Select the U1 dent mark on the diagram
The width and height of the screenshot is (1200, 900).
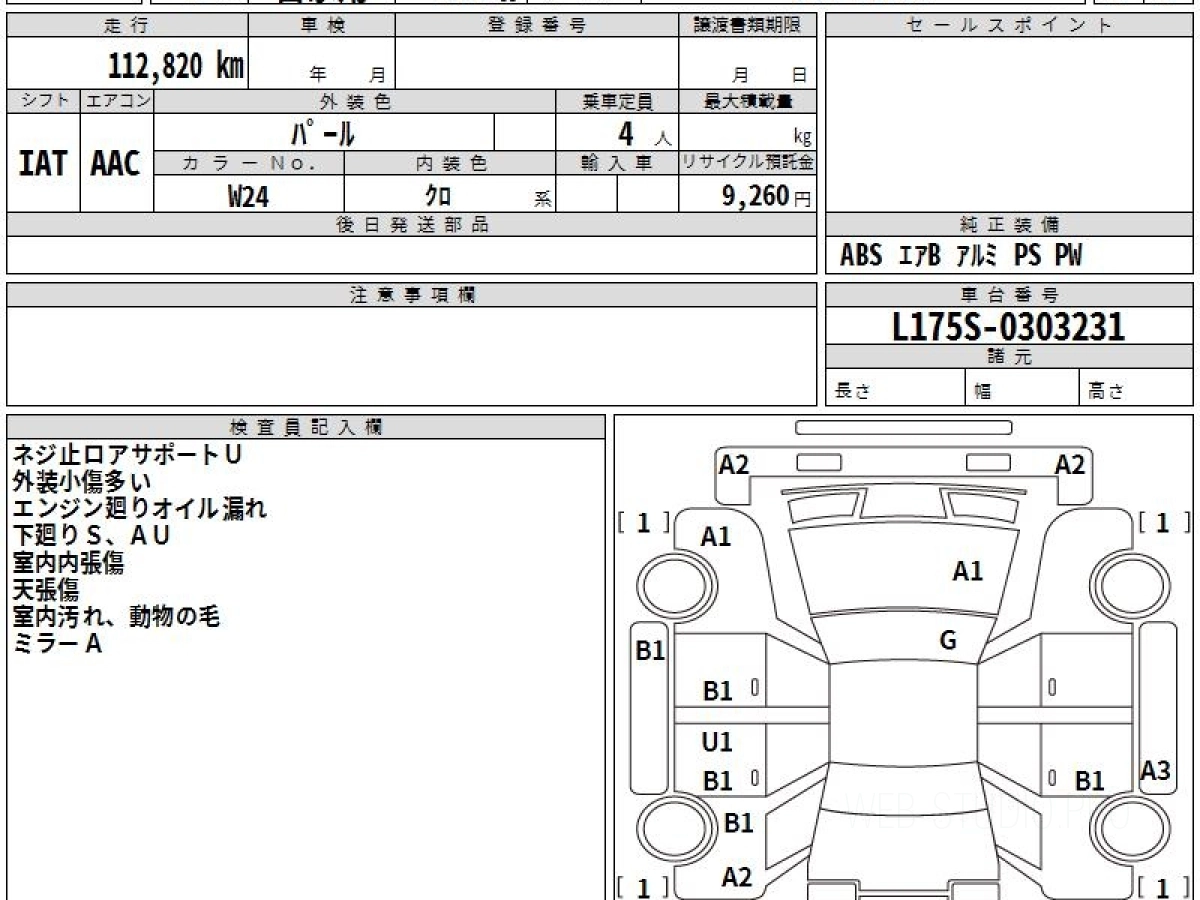click(x=717, y=742)
